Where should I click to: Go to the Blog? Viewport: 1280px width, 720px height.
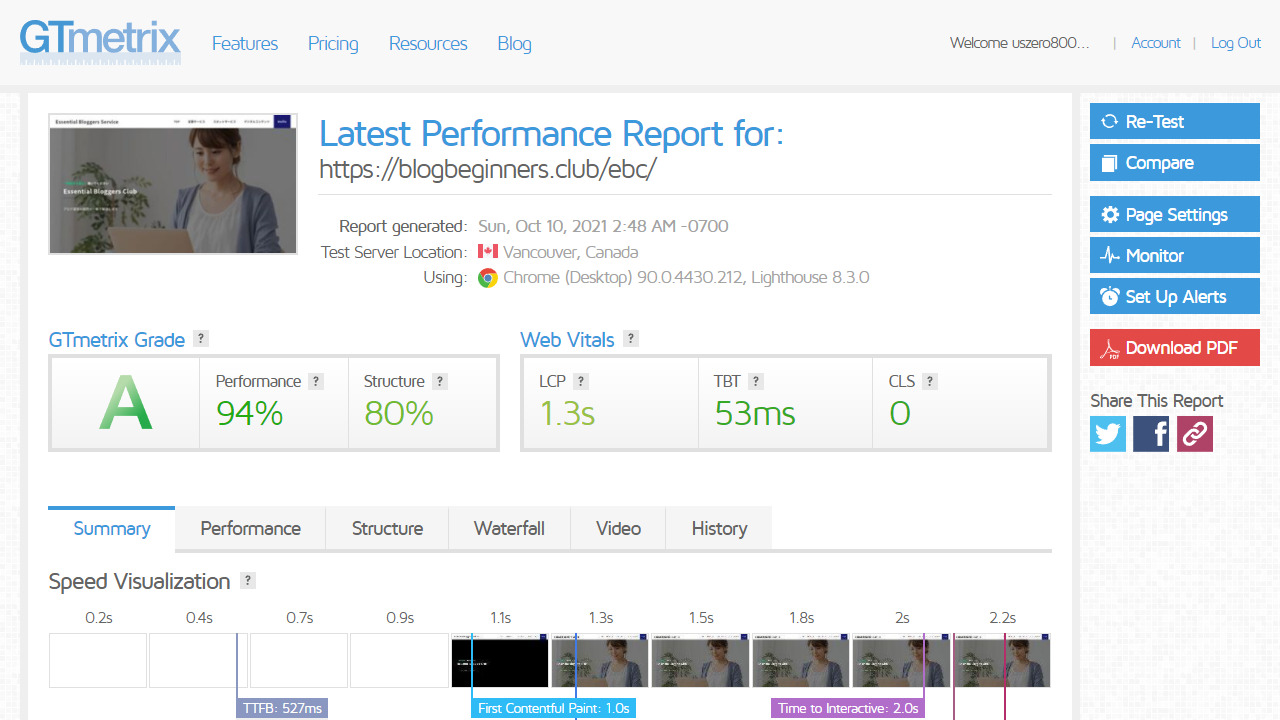point(514,43)
